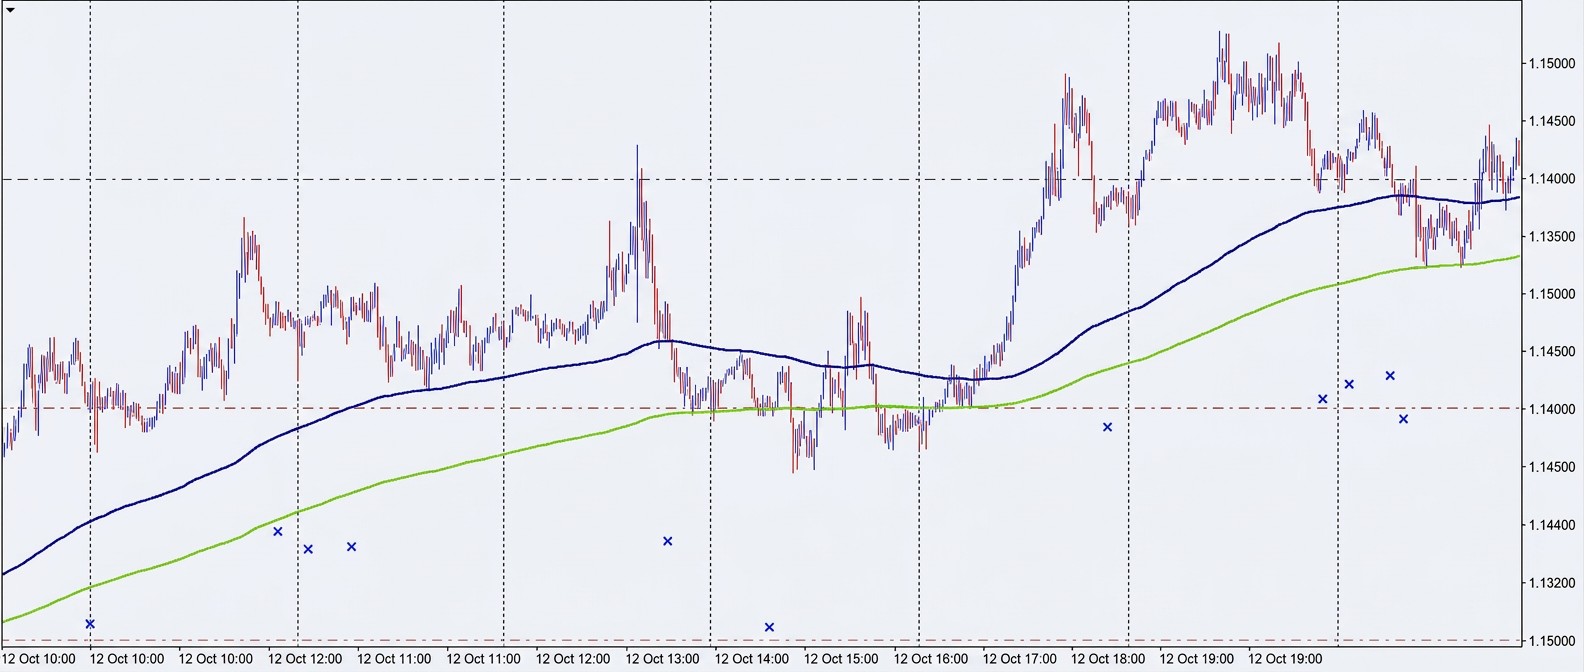Image resolution: width=1584 pixels, height=672 pixels.
Task: Click the lone x marker under green line before 18:00 gridline
Action: click(1107, 427)
